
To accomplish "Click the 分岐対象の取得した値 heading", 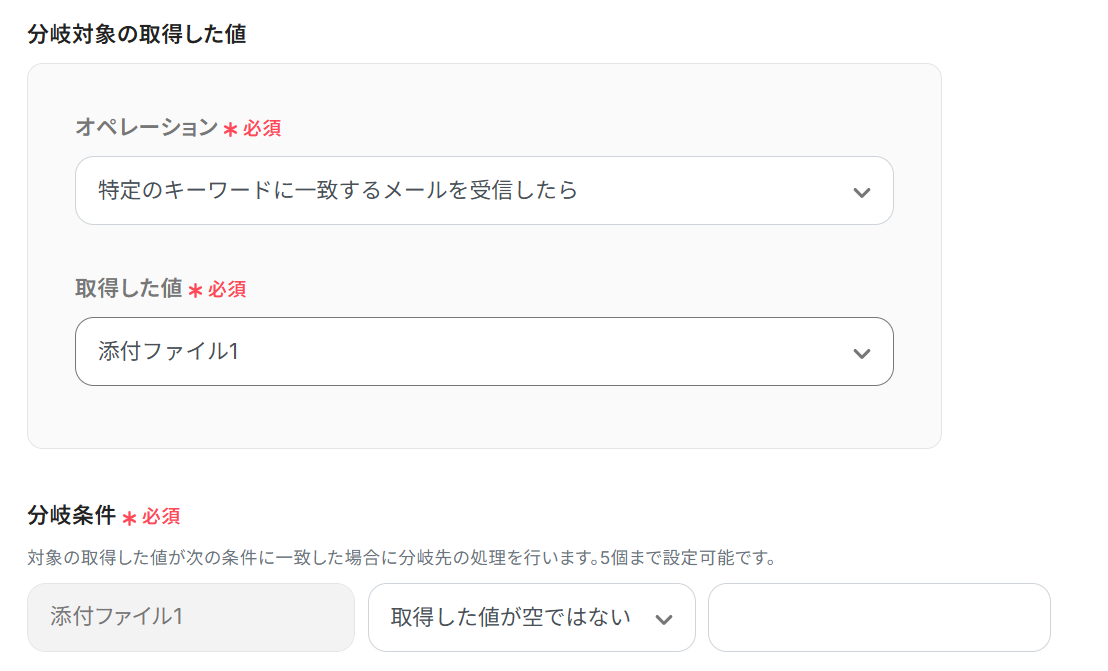I will coord(137,35).
